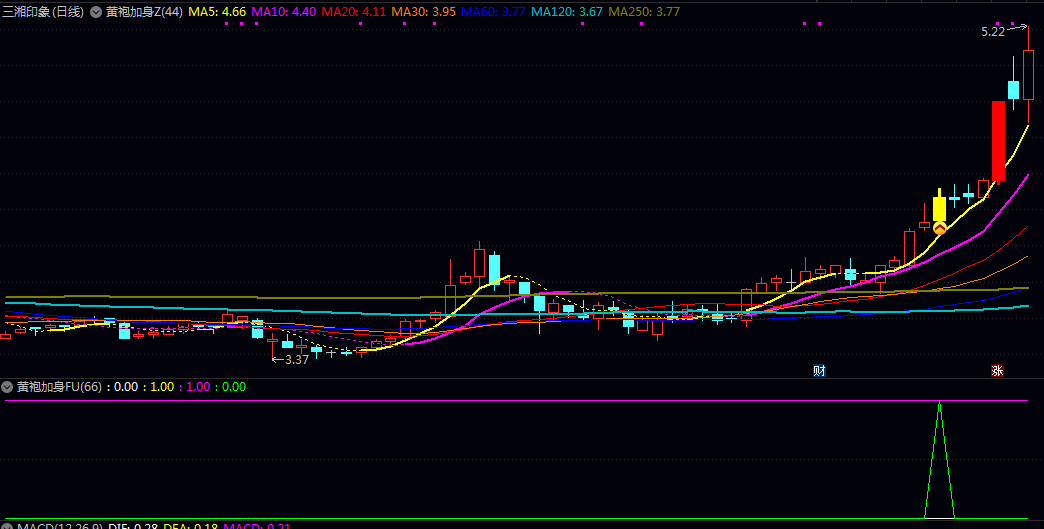Click the round signal icon under yellow candle
This screenshot has height=529, width=1044.
pos(939,228)
